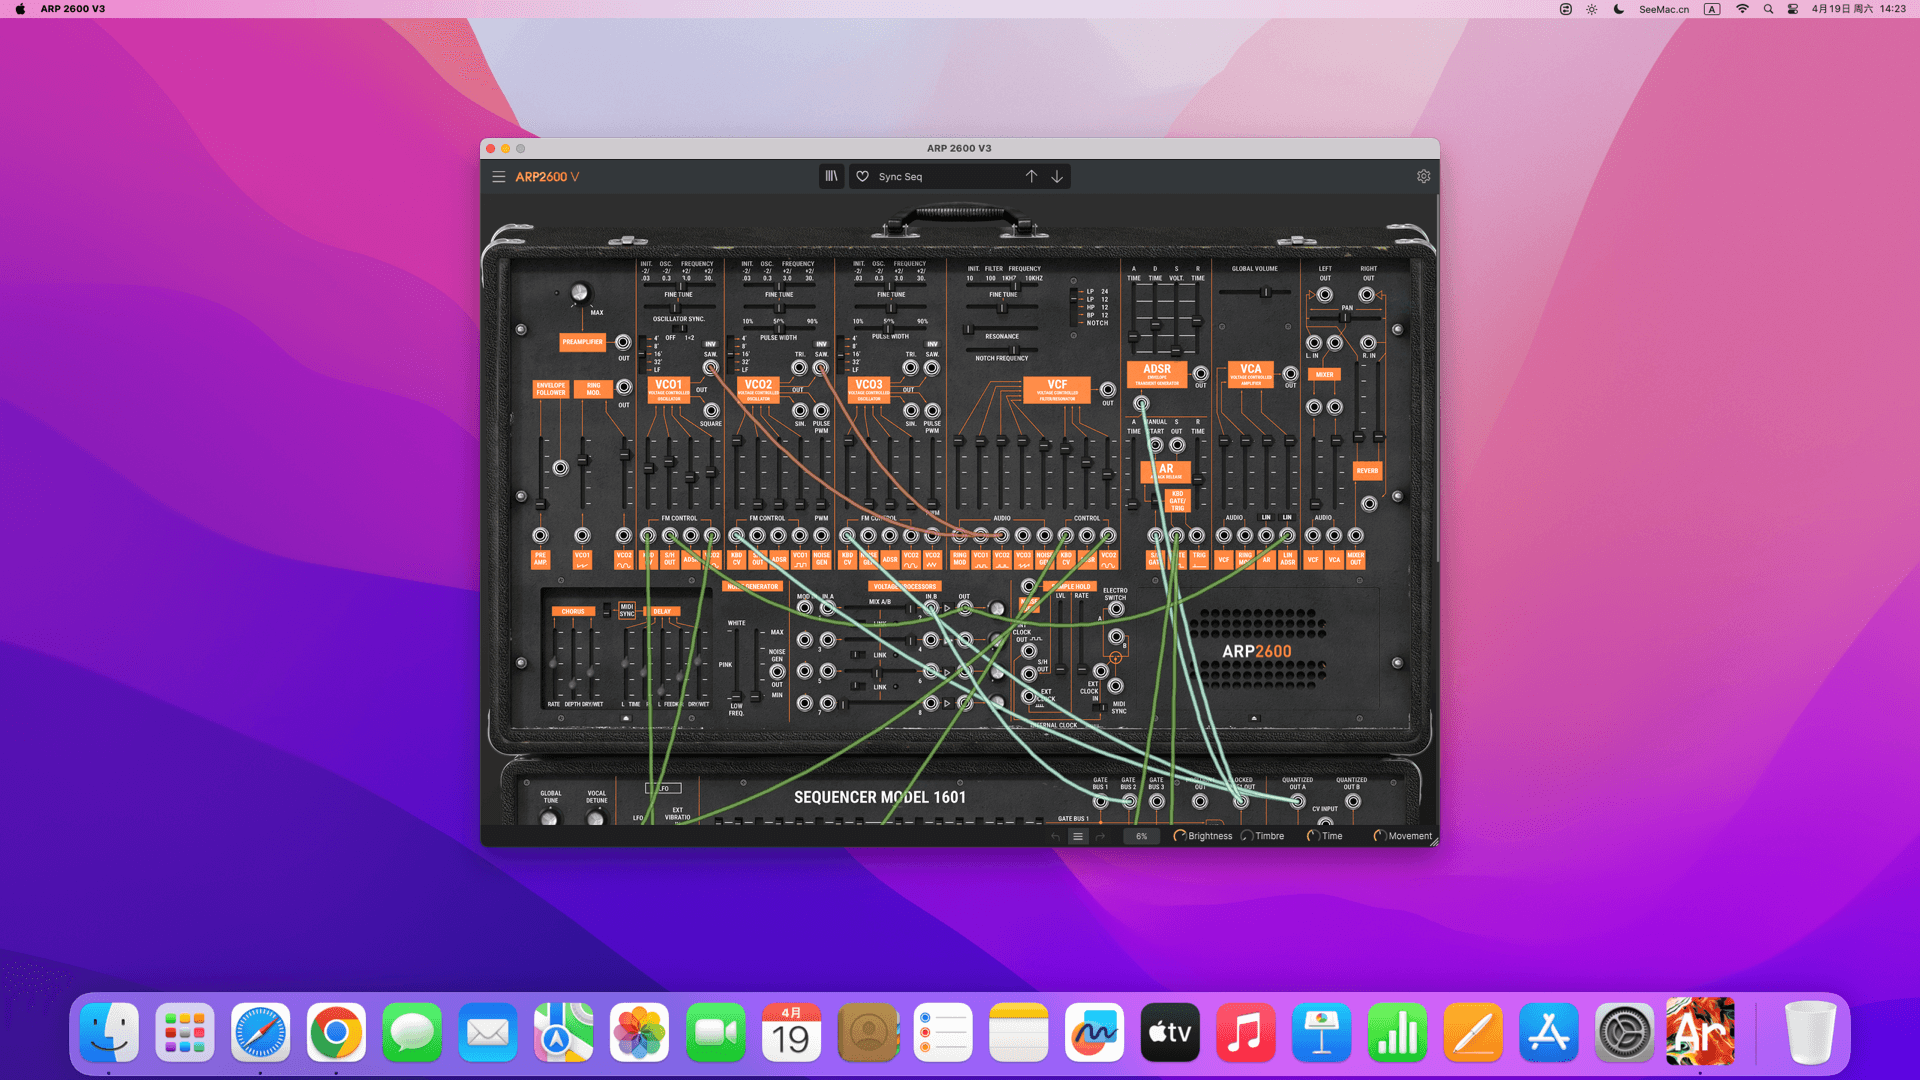The width and height of the screenshot is (1920, 1080).
Task: Open the hamburger main menu
Action: (x=498, y=177)
